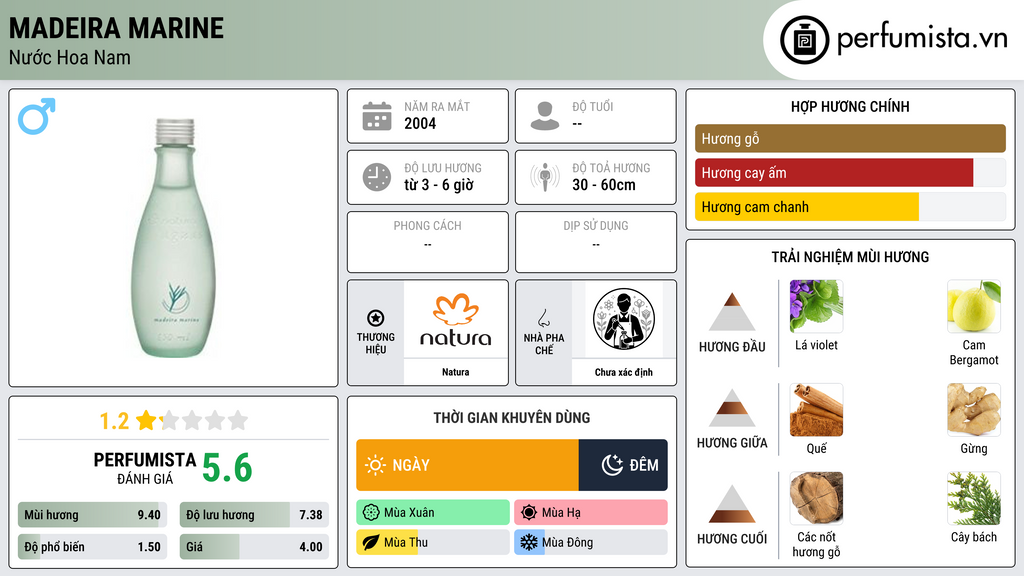Select the Mùa Thu season bar
1024x576 pixels.
[x=433, y=542]
